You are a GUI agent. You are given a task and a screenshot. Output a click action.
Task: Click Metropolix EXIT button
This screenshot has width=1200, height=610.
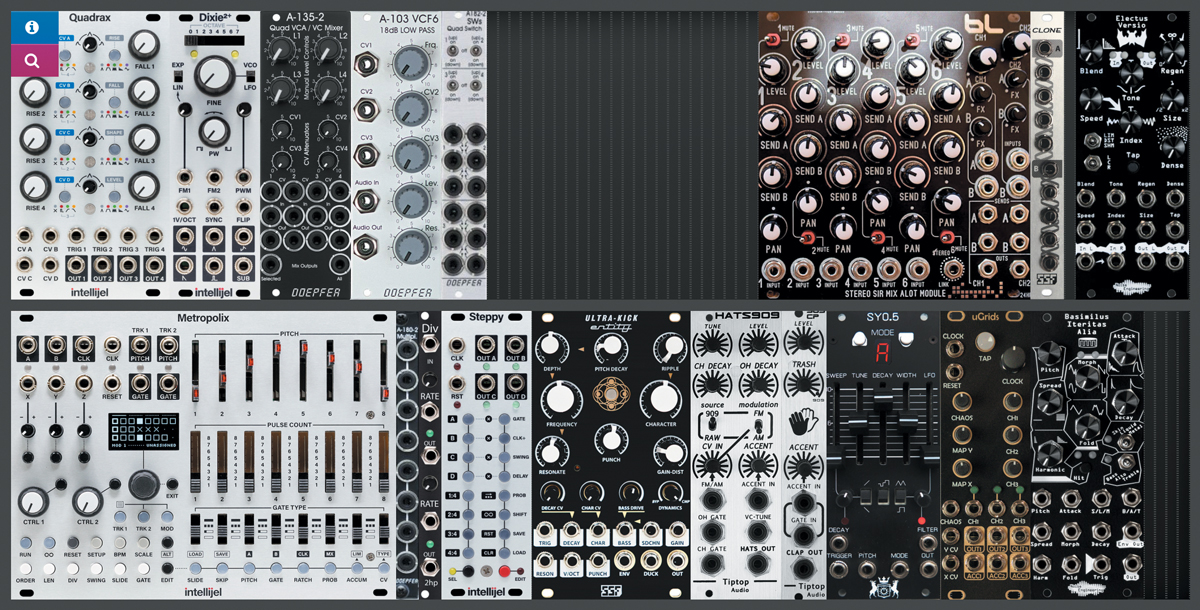tap(172, 483)
